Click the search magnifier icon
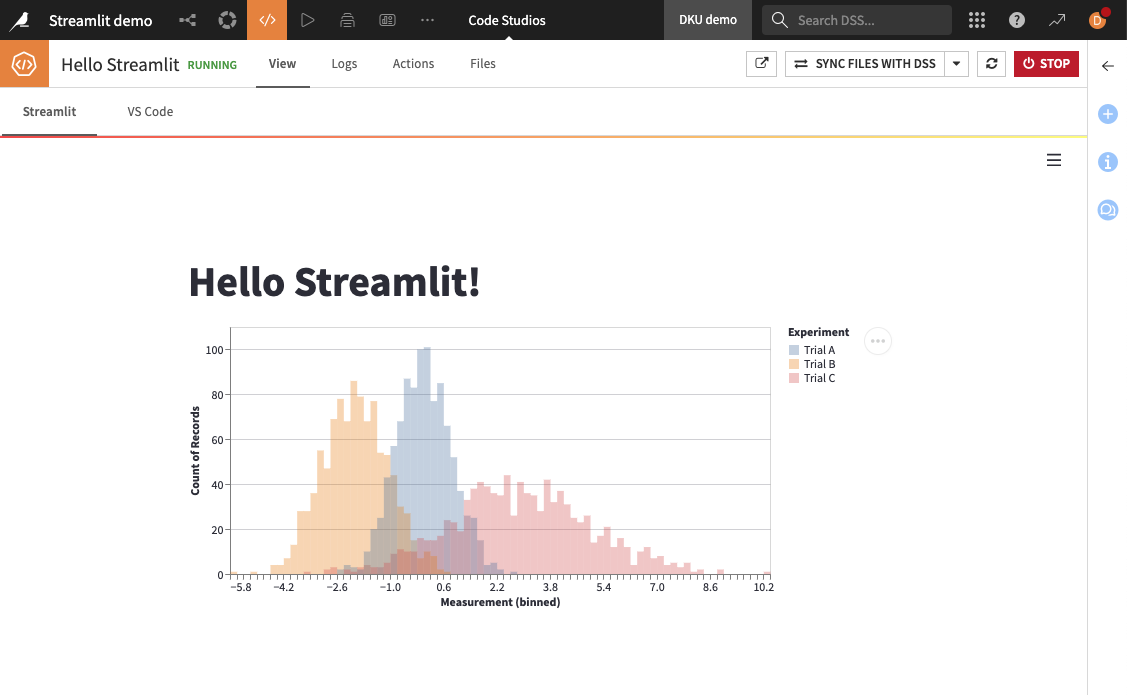This screenshot has width=1127, height=695. pos(780,20)
